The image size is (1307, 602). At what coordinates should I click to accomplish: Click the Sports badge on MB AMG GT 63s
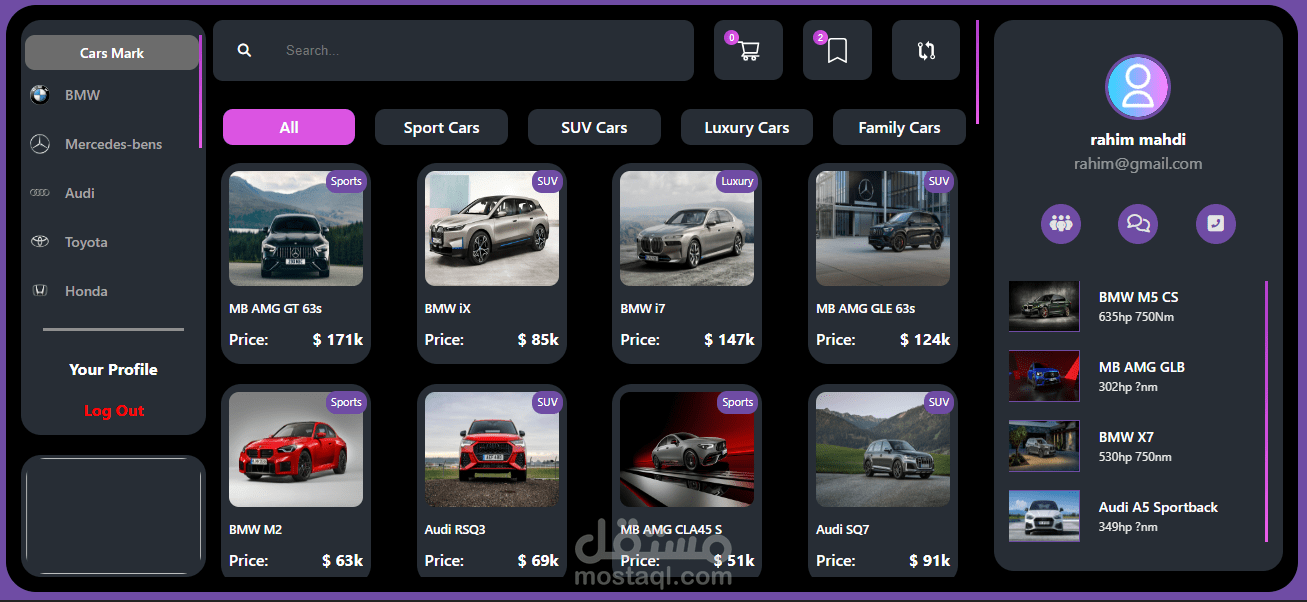pyautogui.click(x=346, y=181)
